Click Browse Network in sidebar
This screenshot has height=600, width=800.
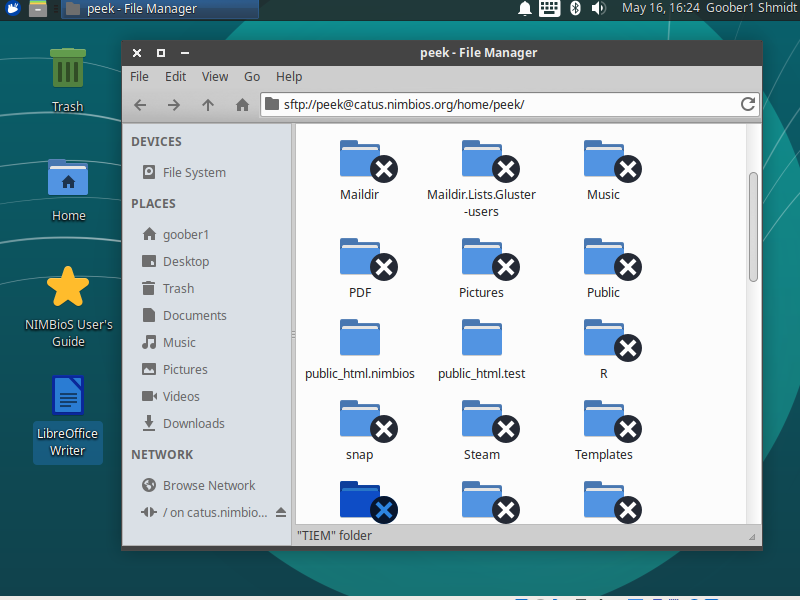(x=209, y=485)
